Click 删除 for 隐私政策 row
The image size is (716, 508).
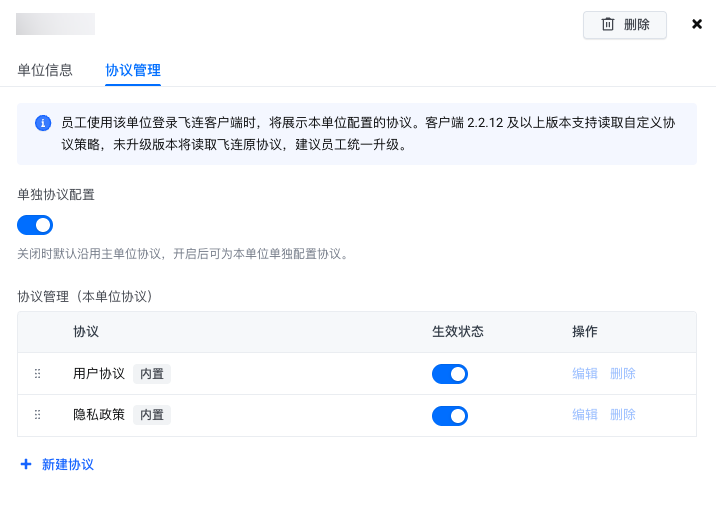tap(623, 415)
